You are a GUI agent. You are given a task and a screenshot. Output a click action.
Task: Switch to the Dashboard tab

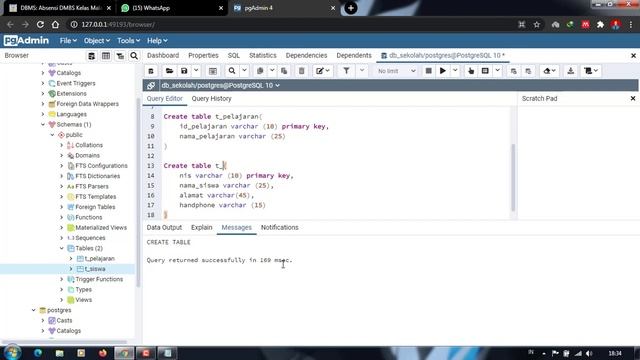click(x=163, y=56)
